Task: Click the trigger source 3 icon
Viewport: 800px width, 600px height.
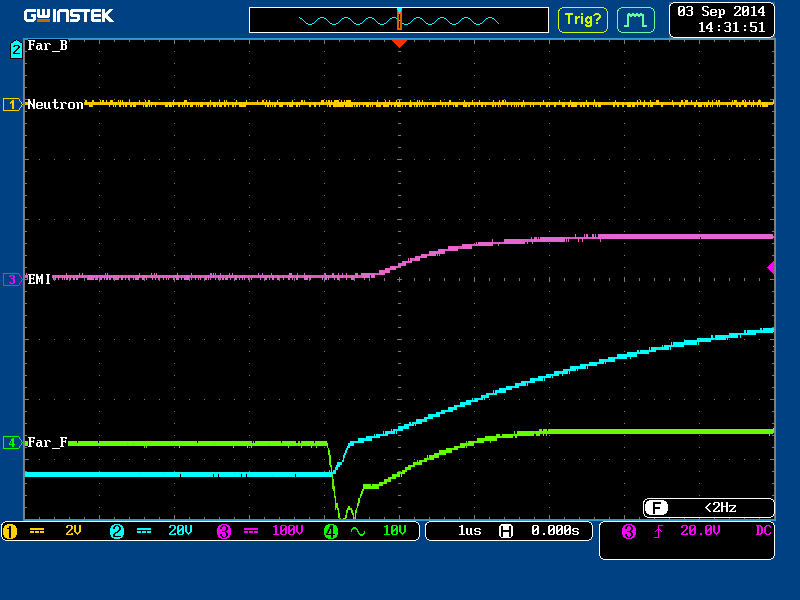Action: [629, 532]
